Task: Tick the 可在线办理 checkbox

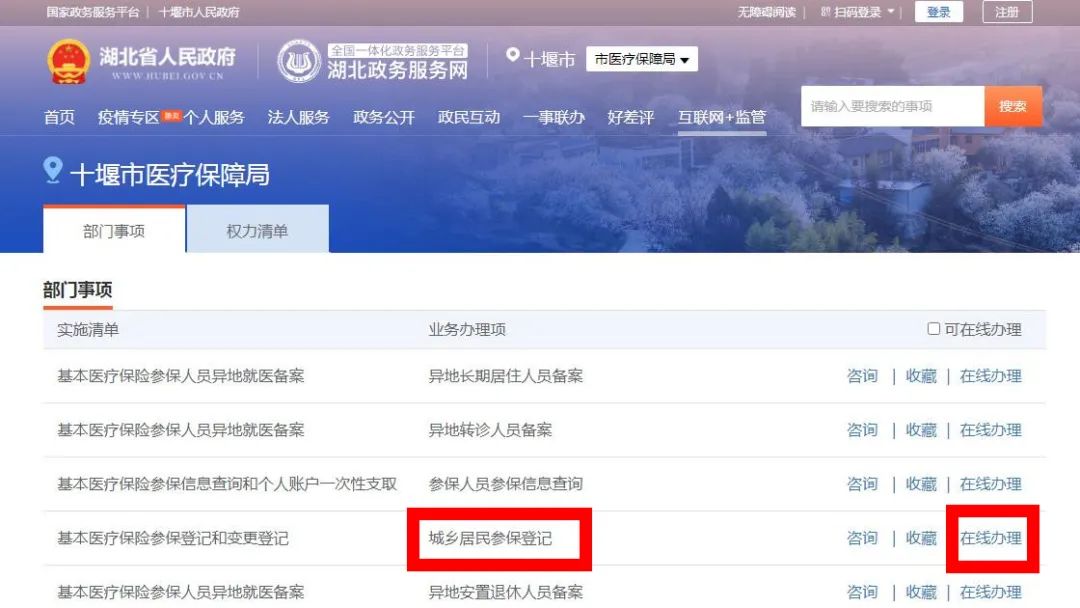Action: [x=933, y=329]
